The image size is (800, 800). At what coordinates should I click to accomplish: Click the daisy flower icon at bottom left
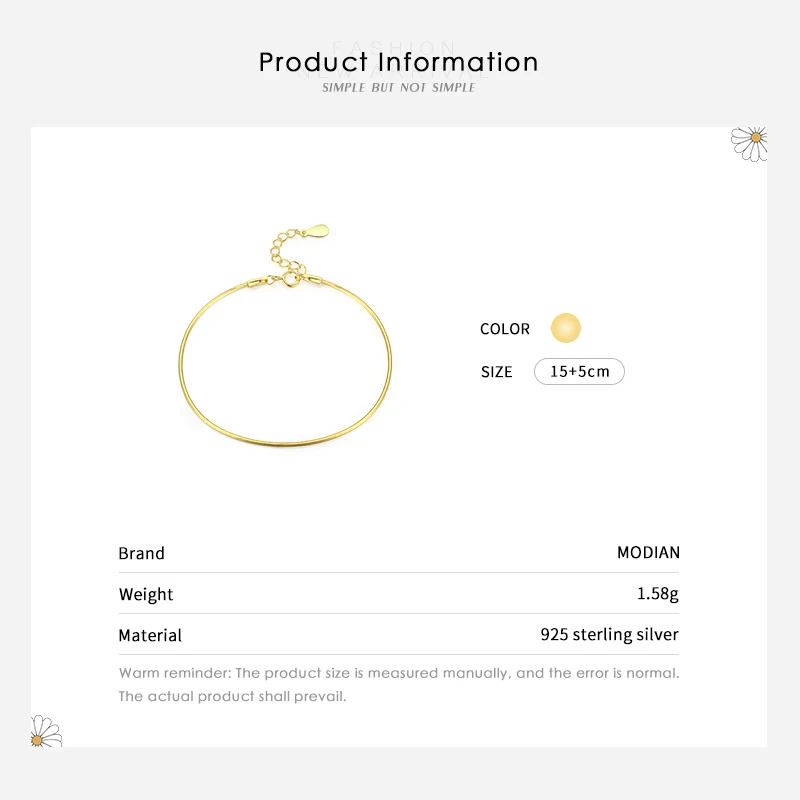point(46,731)
